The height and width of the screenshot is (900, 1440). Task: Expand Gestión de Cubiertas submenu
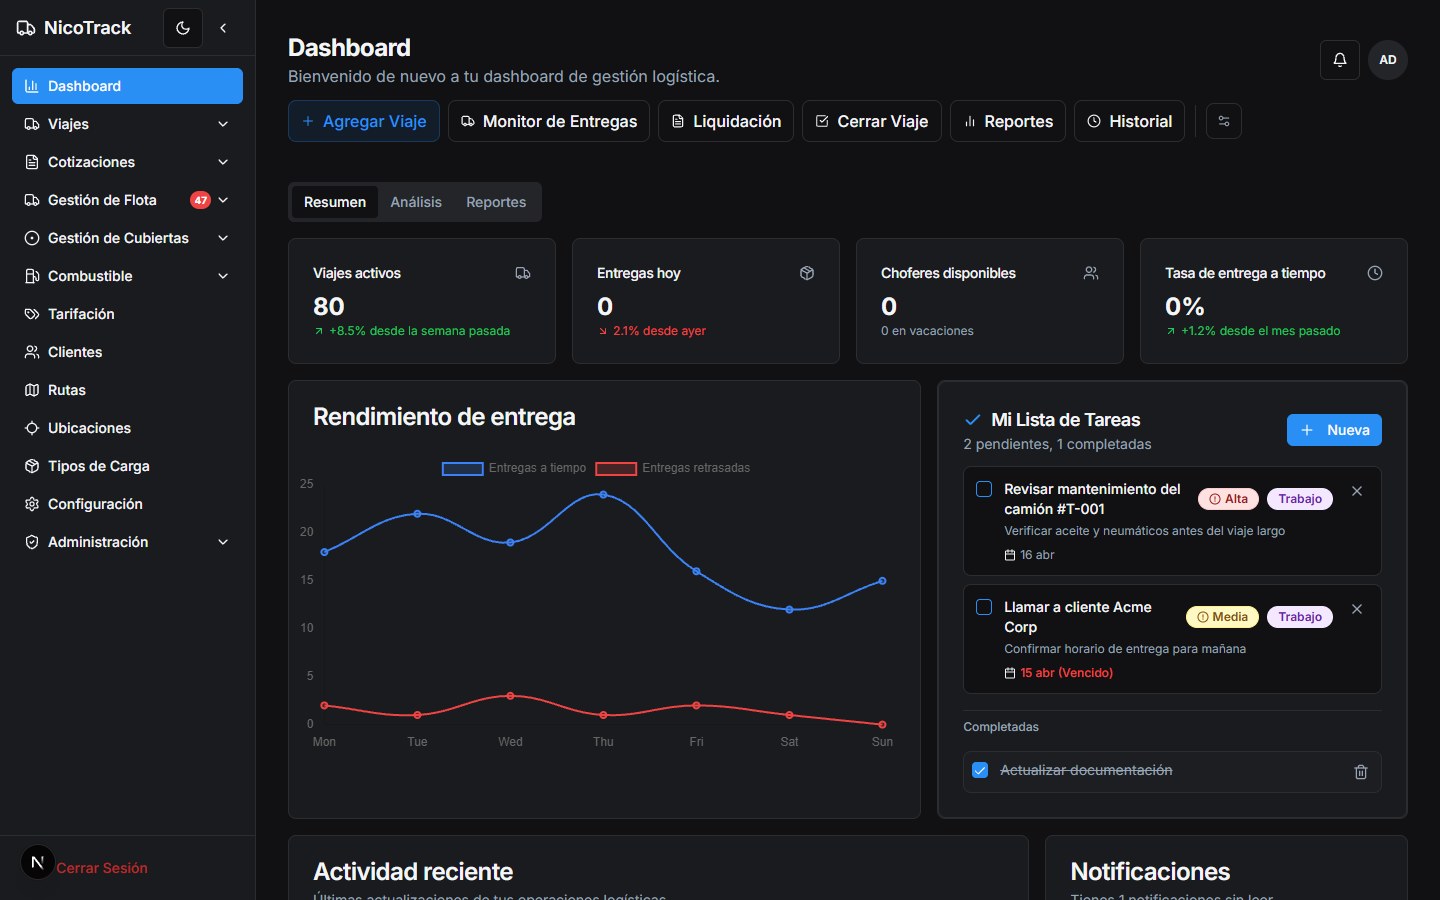[x=127, y=238]
